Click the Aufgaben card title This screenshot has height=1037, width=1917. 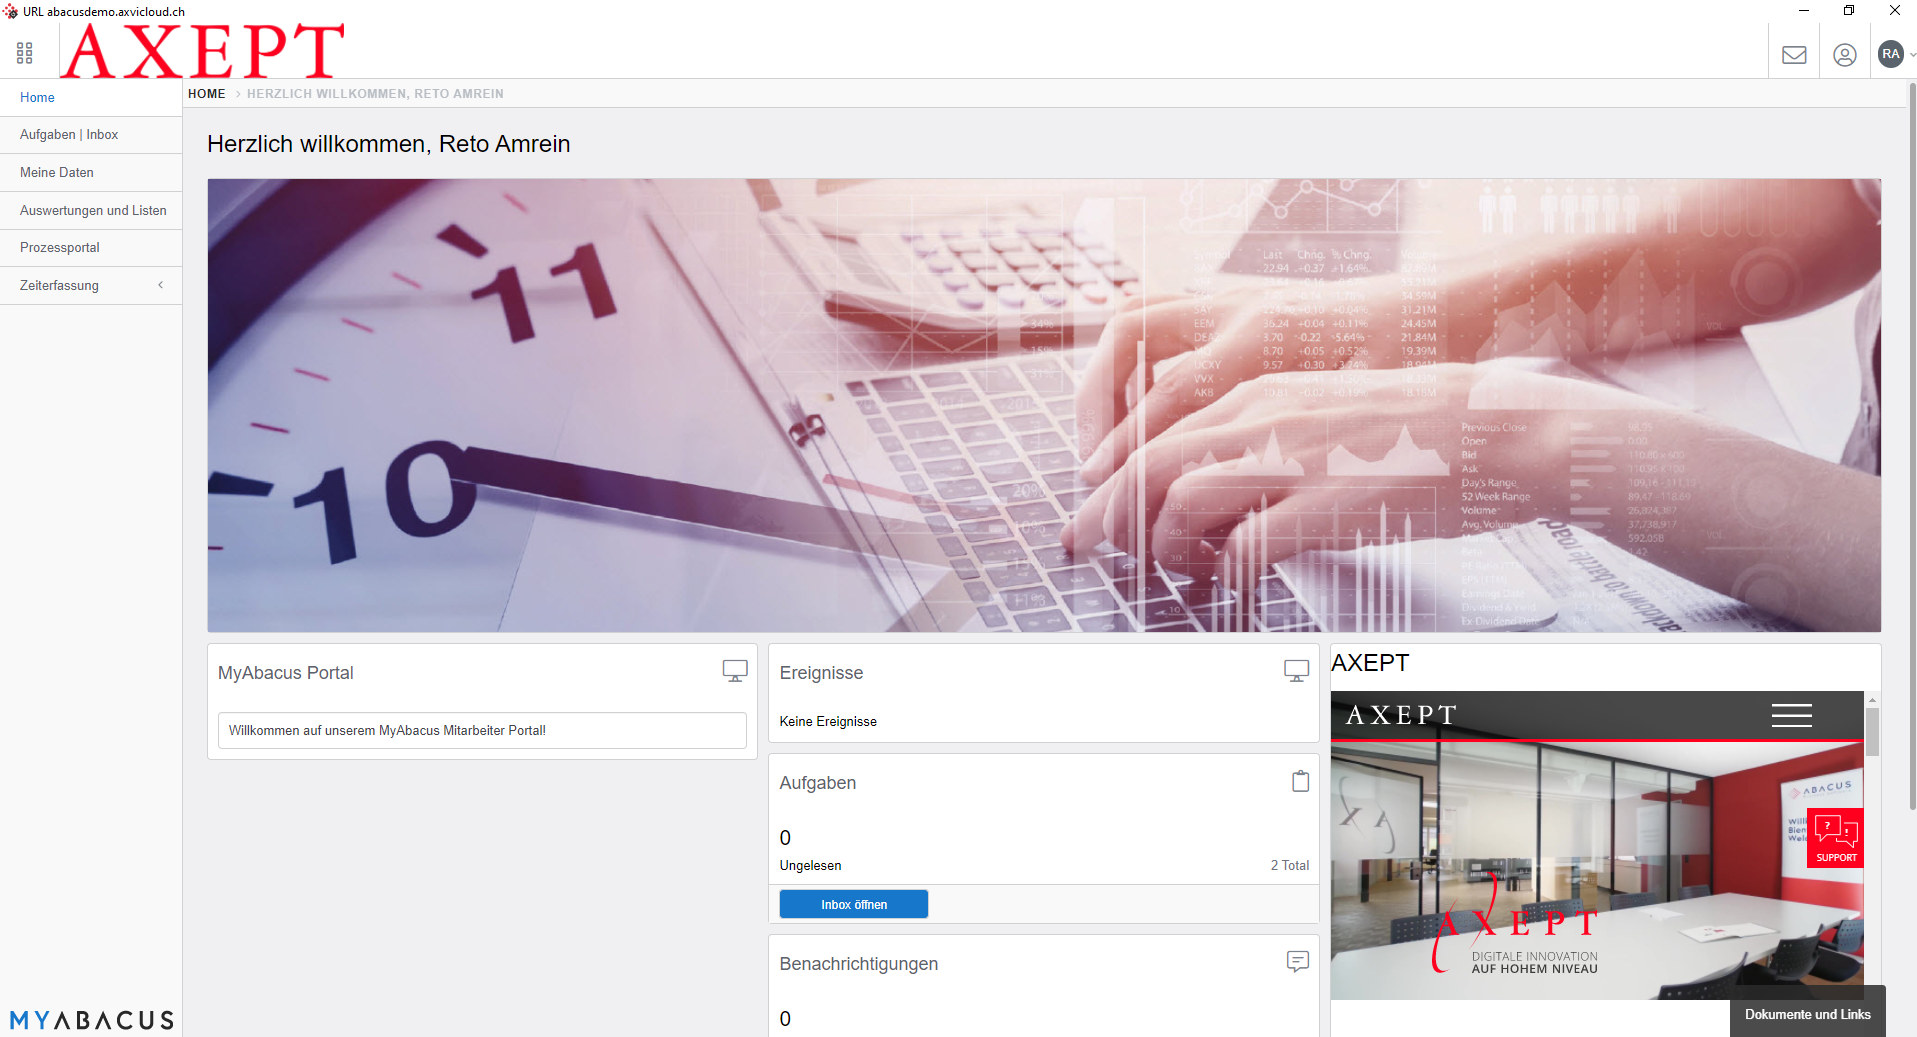point(818,783)
